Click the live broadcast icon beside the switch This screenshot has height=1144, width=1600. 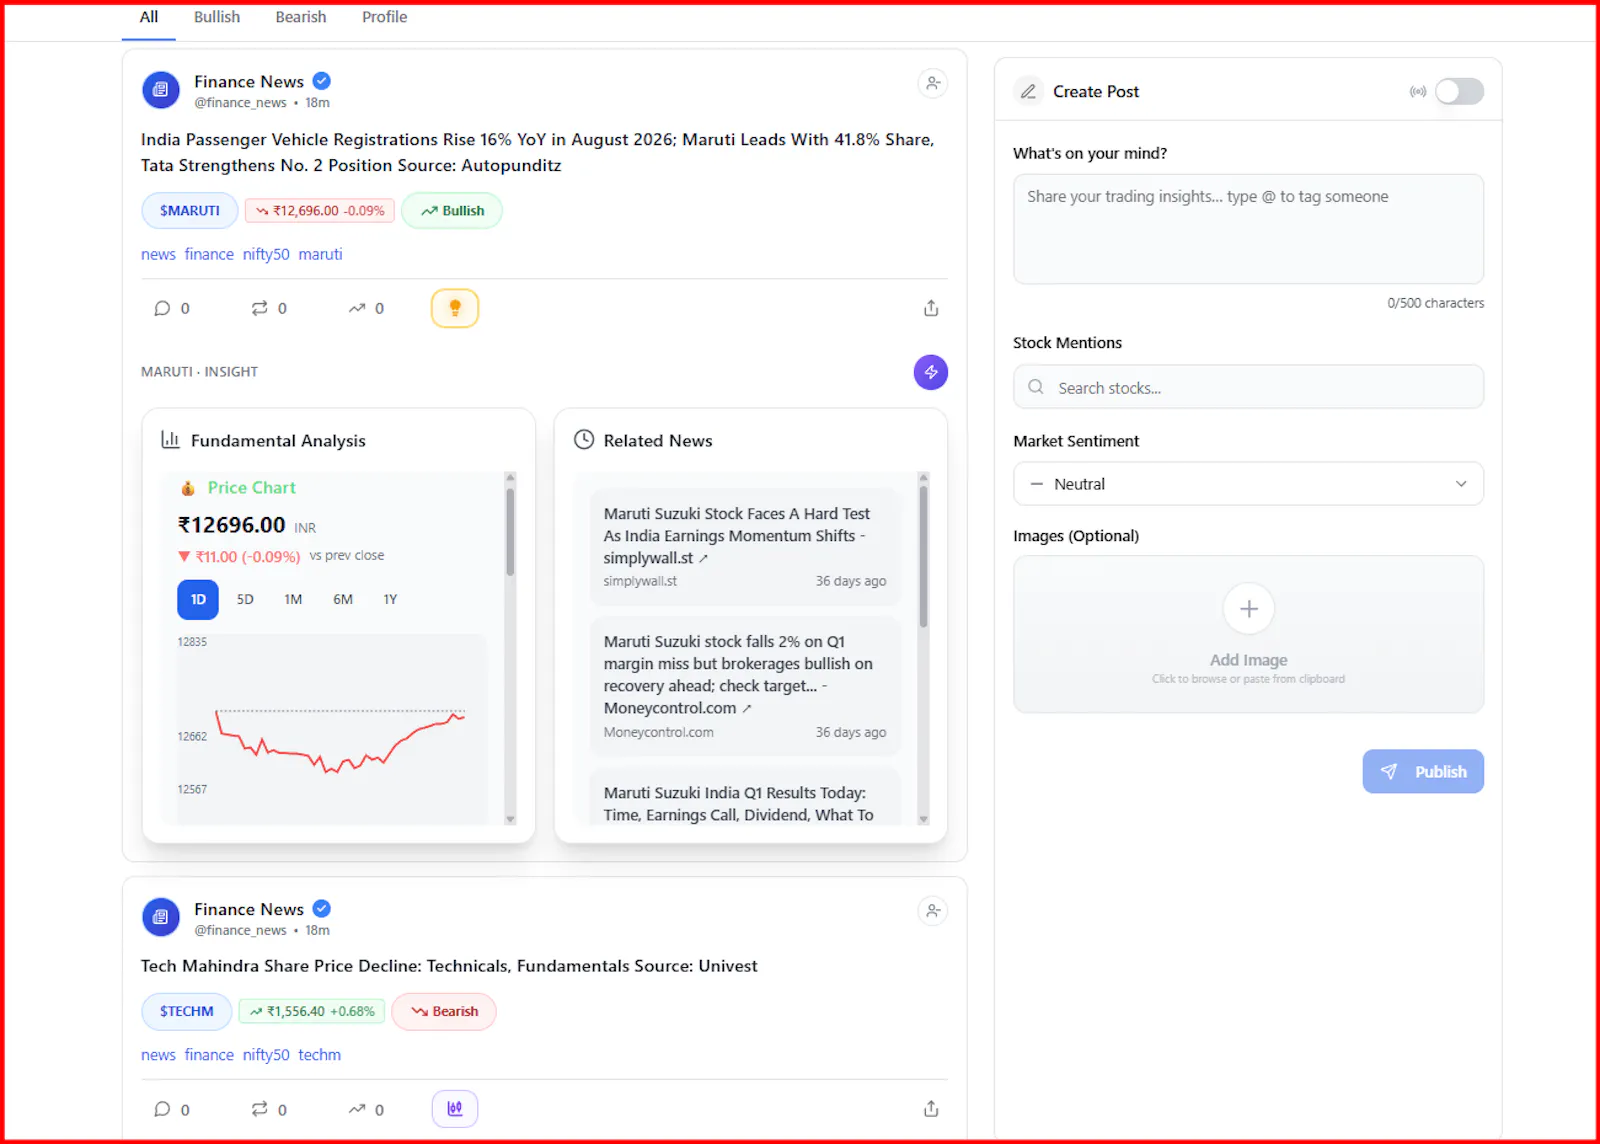1418,92
